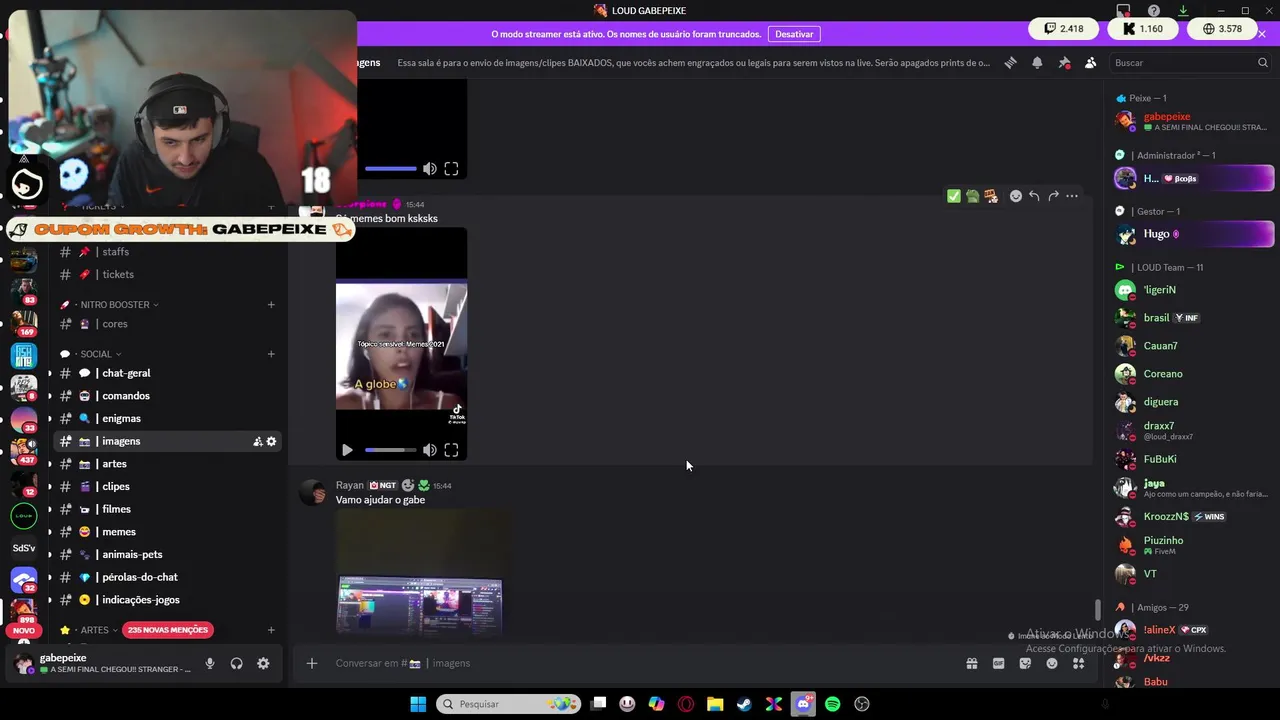Open member gabepeixe in member list
The width and height of the screenshot is (1280, 720).
pos(1191,122)
